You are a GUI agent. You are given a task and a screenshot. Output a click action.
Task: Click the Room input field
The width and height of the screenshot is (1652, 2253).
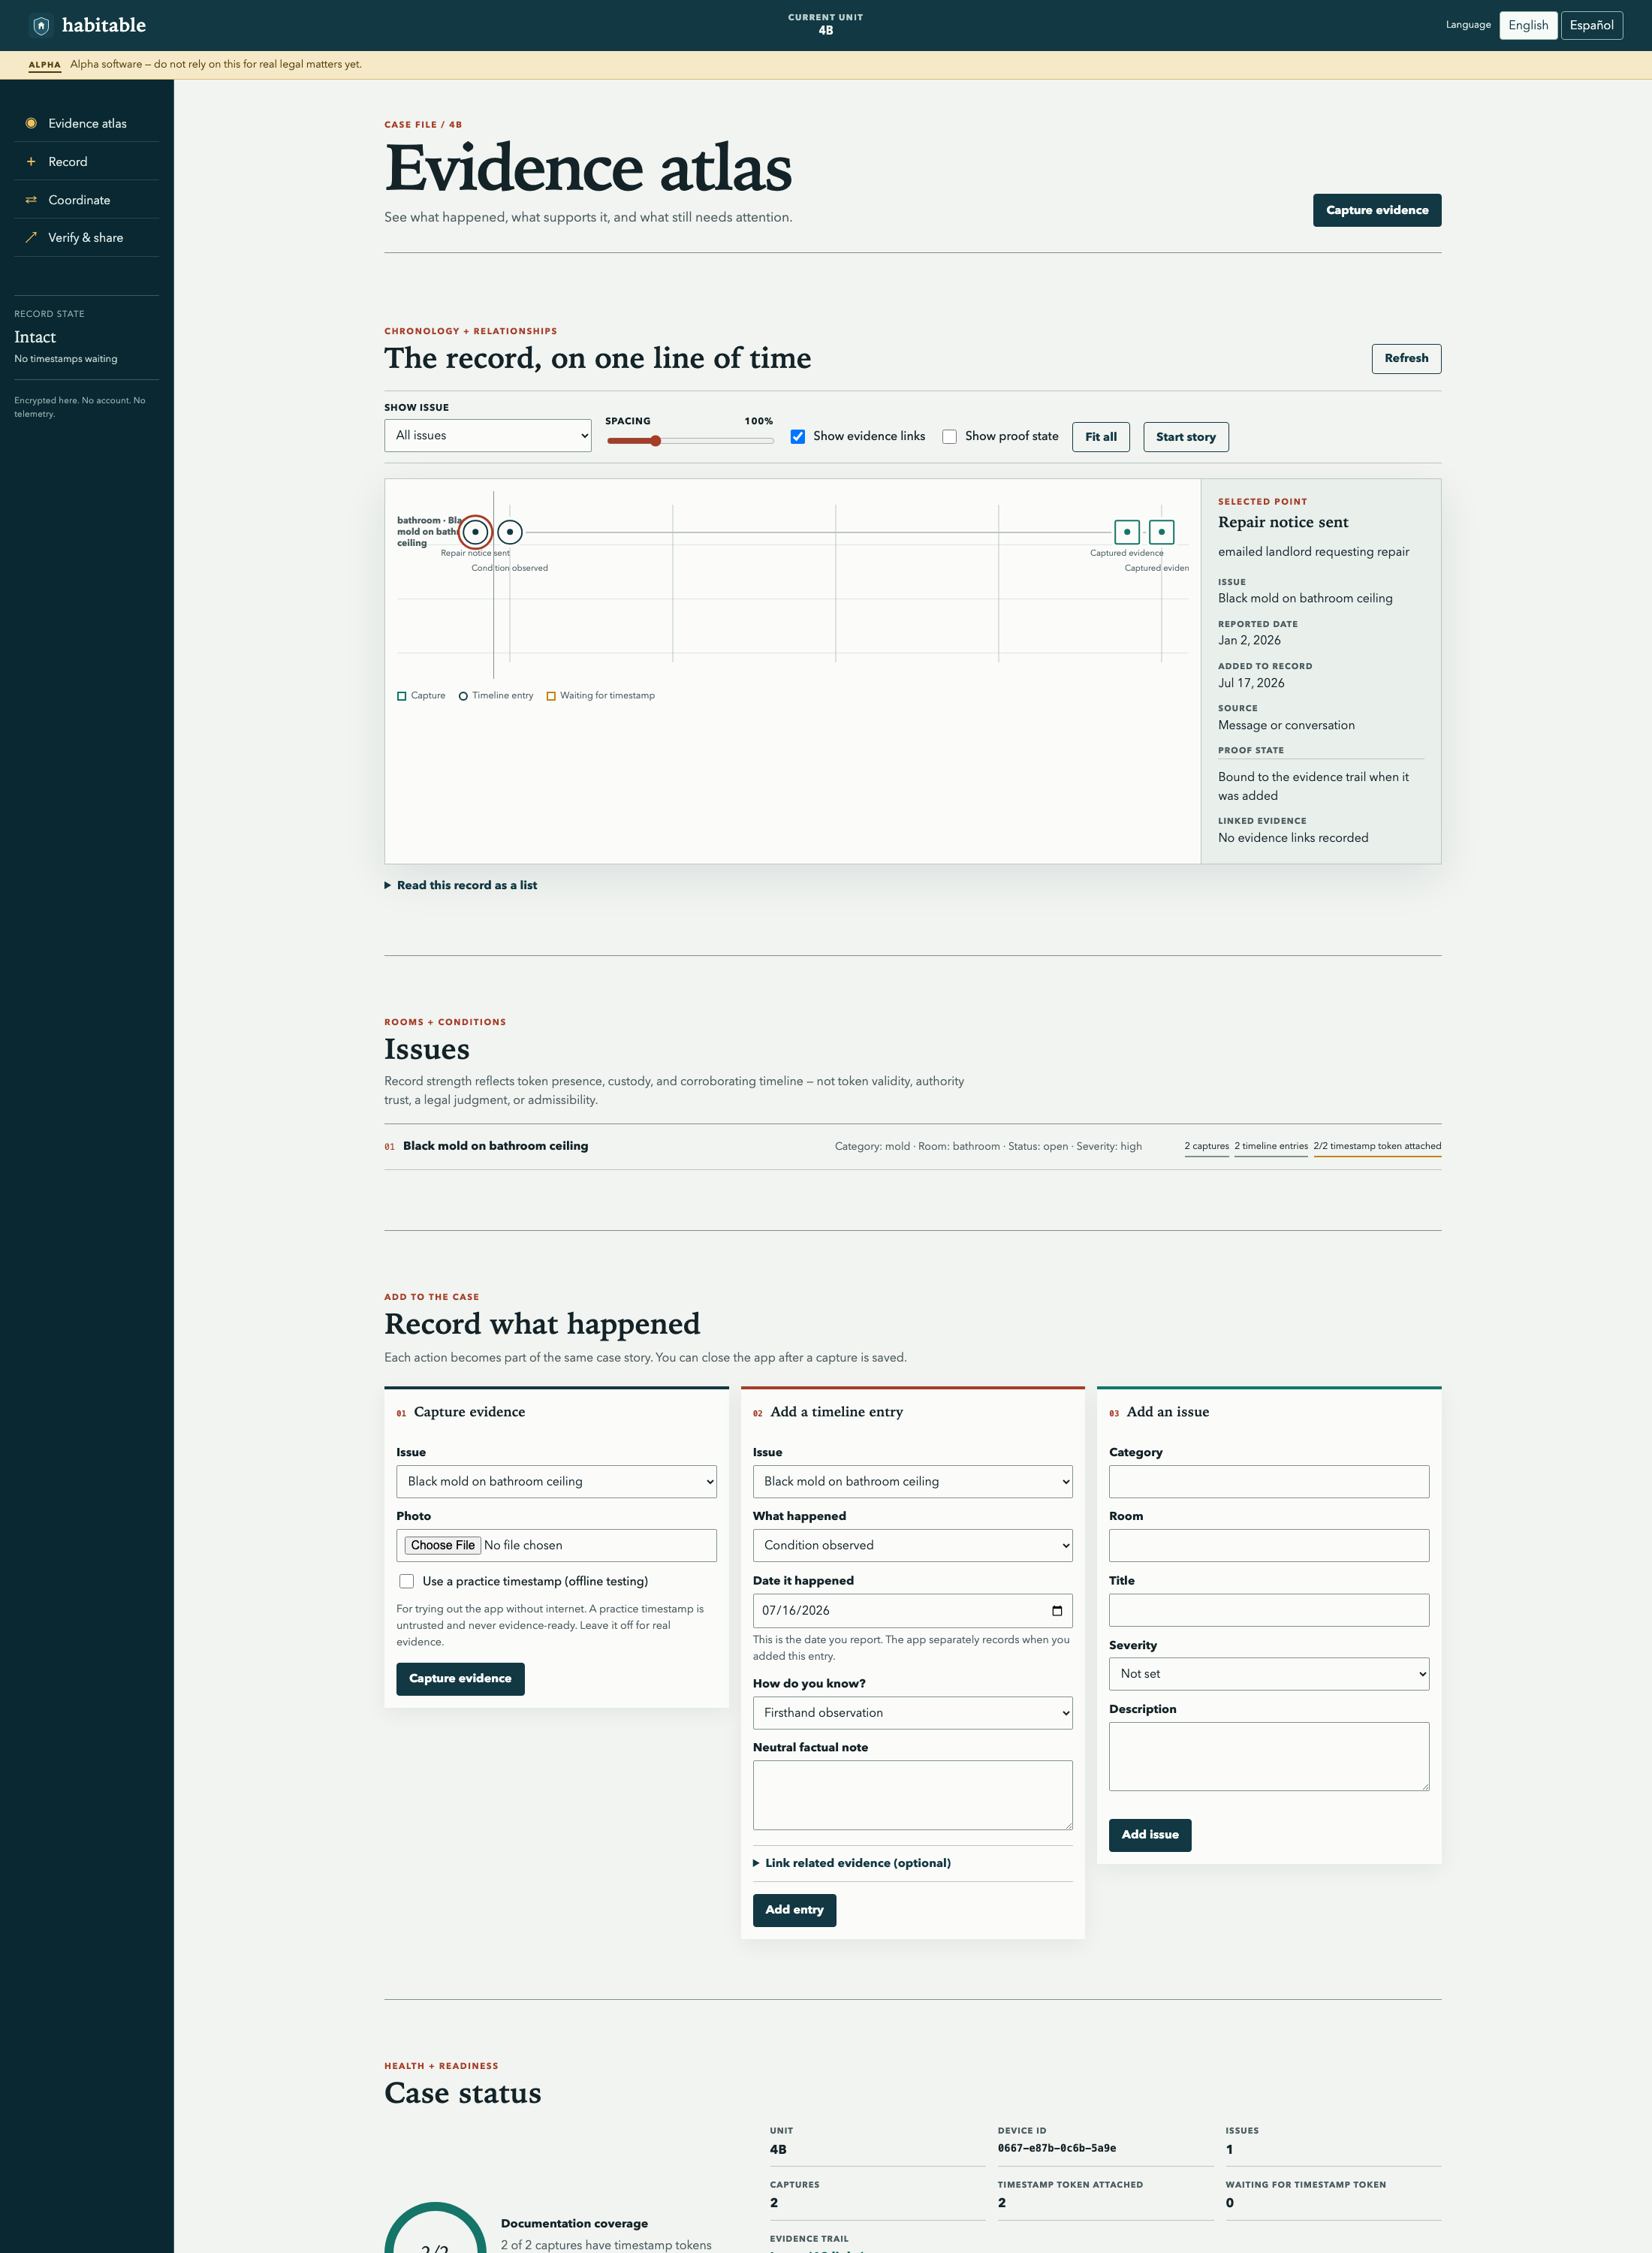[x=1269, y=1545]
